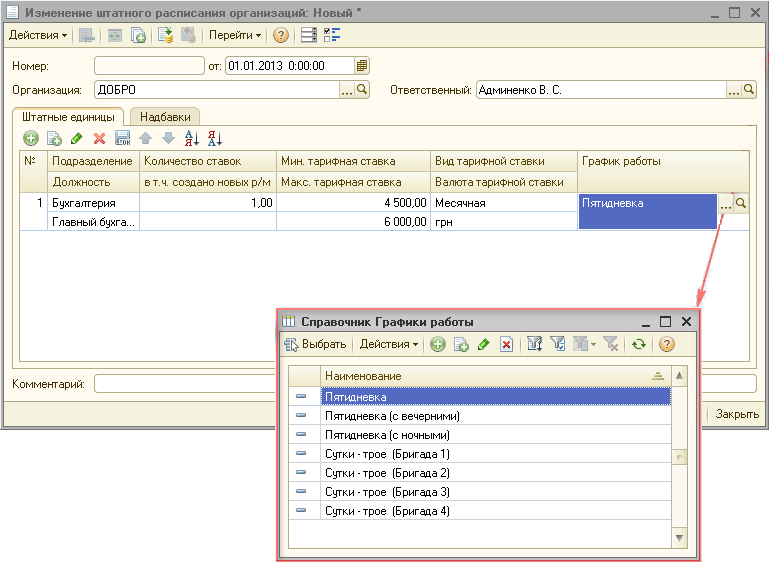Click the copy document icon in main toolbar

138,35
